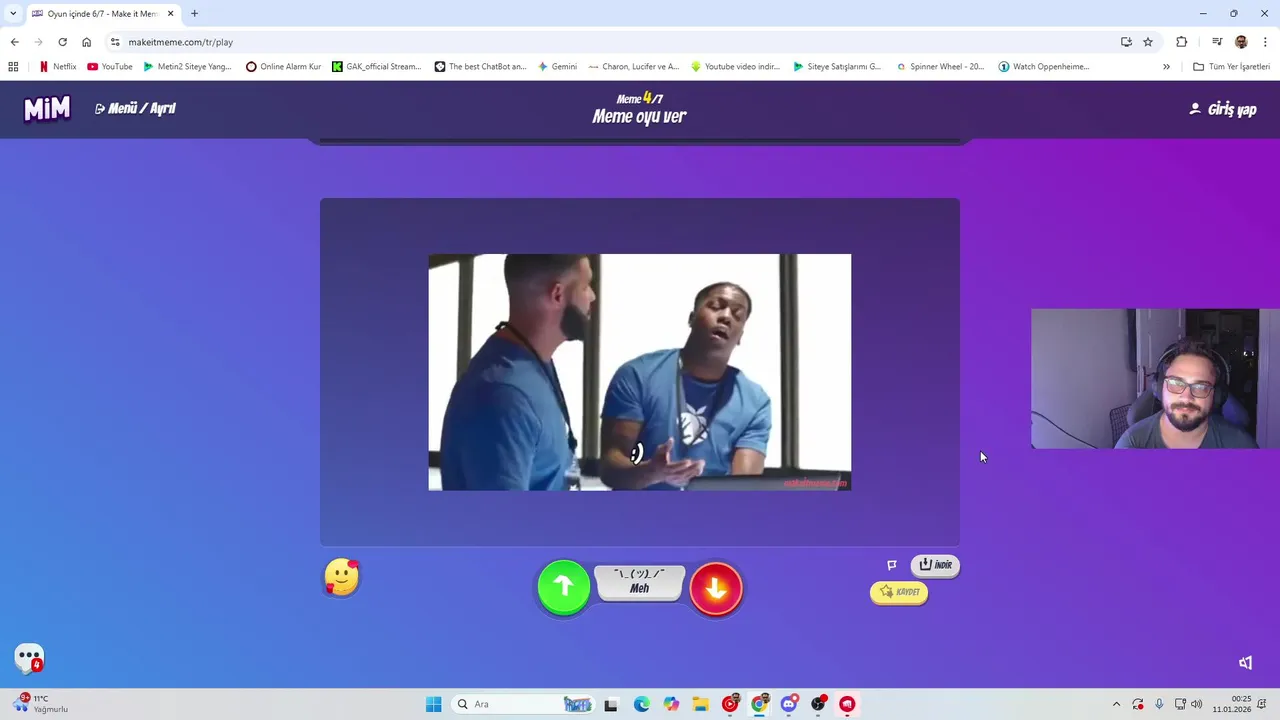Open Task View on the taskbar
The width and height of the screenshot is (1280, 720).
click(x=611, y=704)
